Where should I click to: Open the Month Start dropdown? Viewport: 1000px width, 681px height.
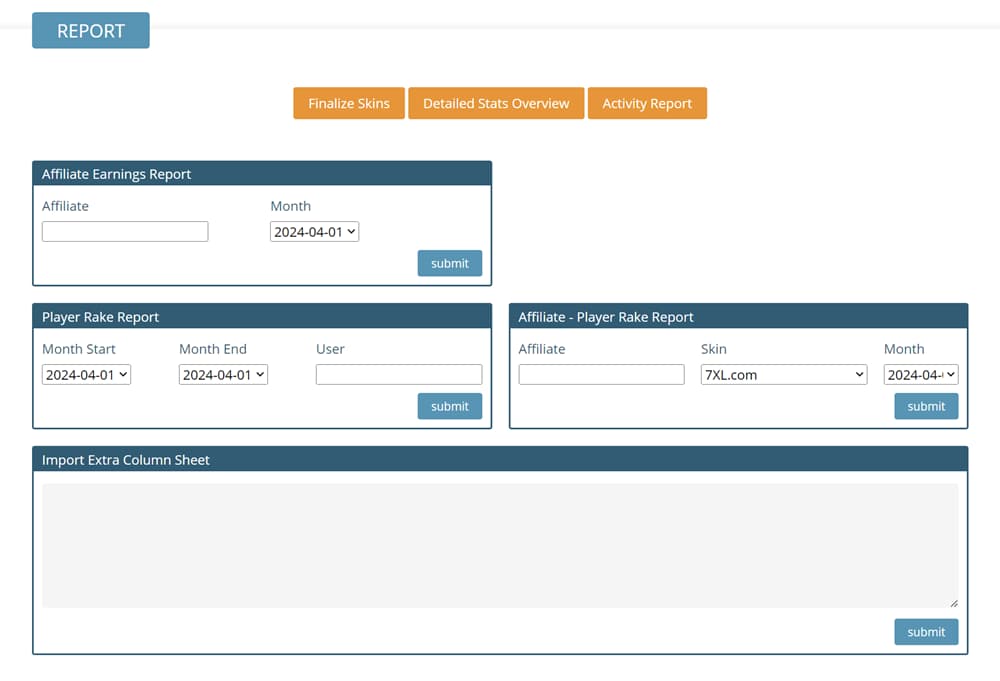[86, 375]
